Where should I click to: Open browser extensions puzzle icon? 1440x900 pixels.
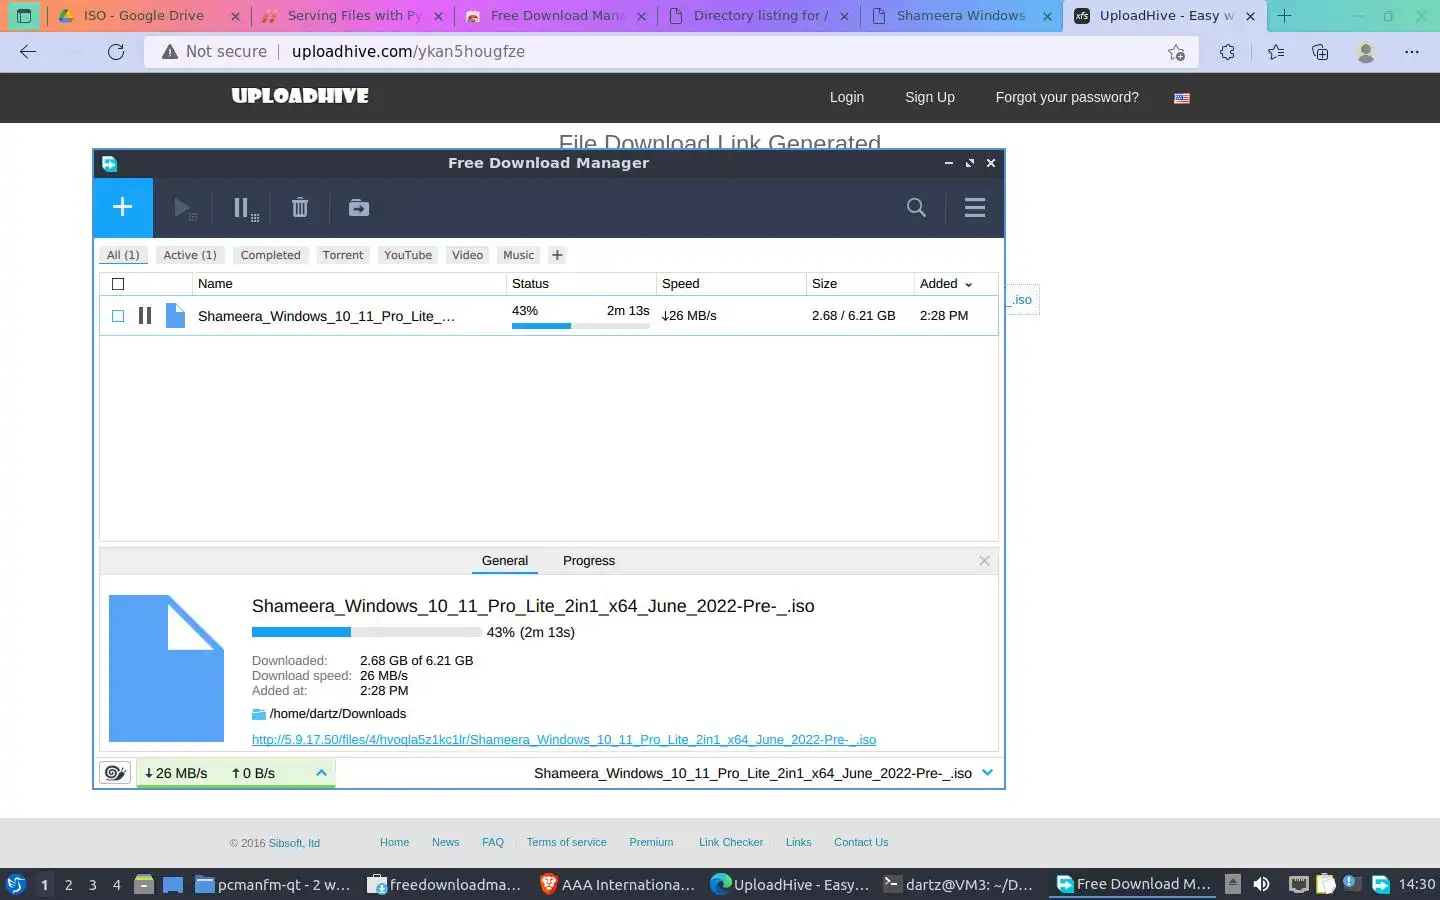(1227, 52)
